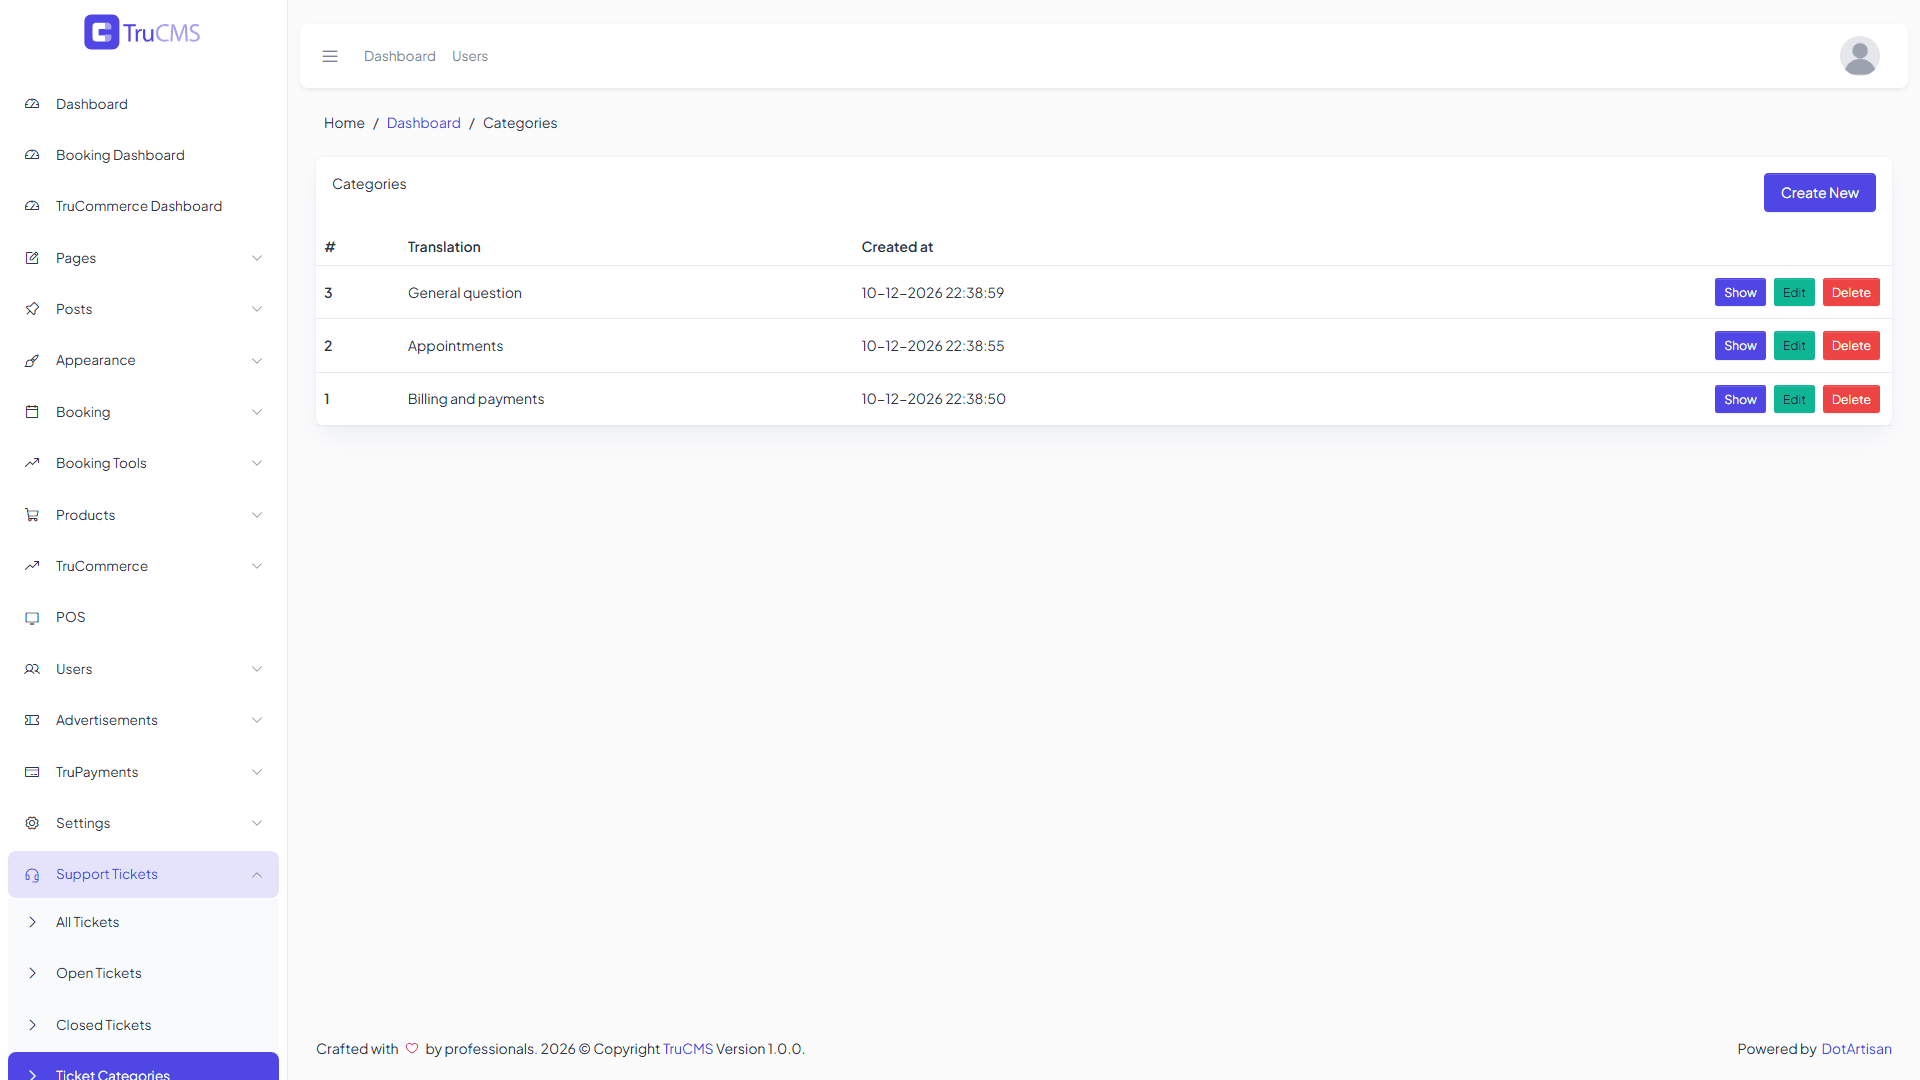Open the user avatar profile menu

(x=1859, y=56)
